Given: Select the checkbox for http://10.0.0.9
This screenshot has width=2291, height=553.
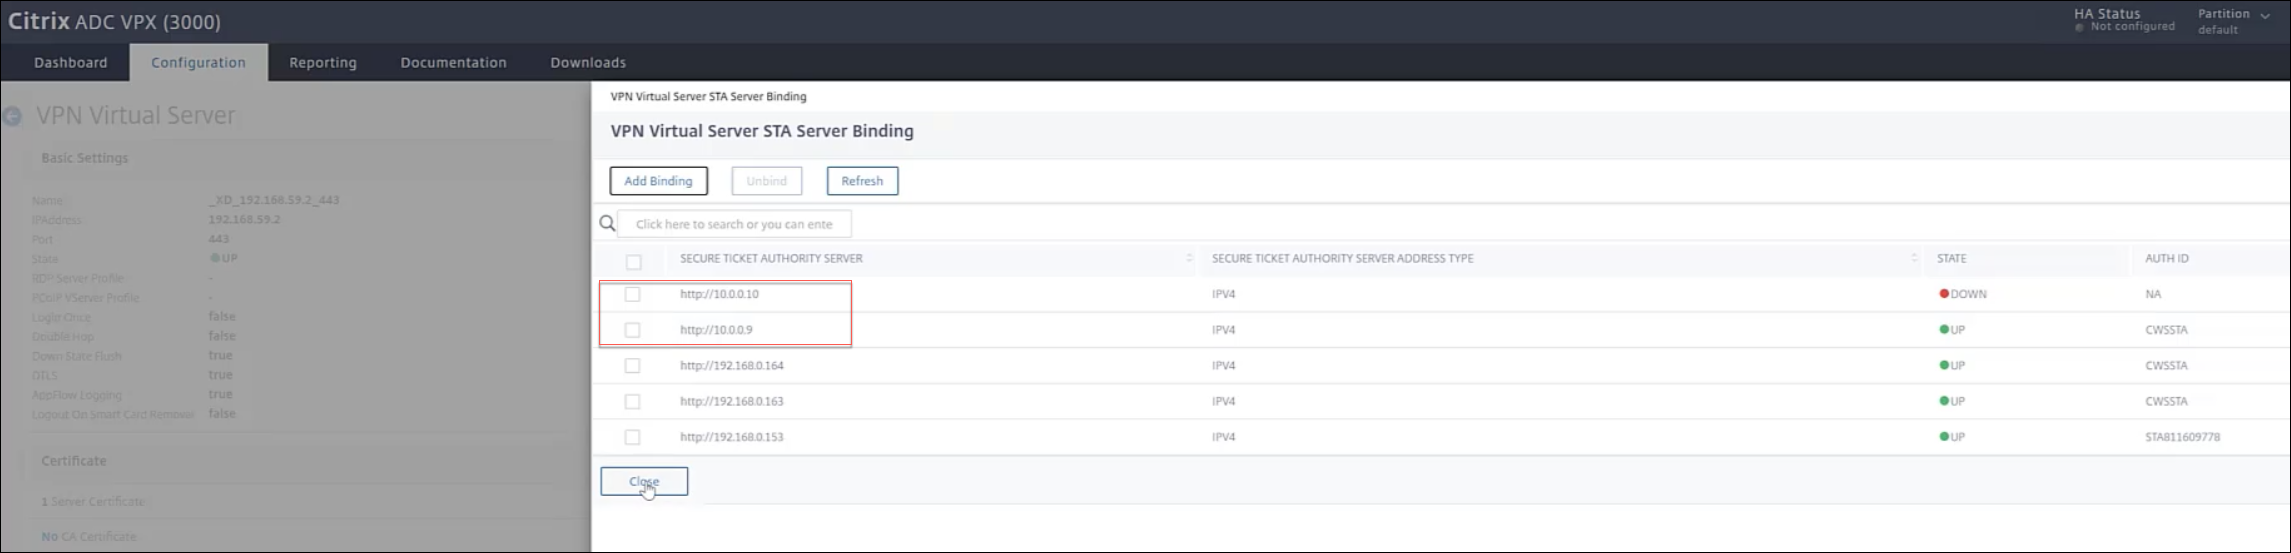Looking at the screenshot, I should [x=632, y=330].
